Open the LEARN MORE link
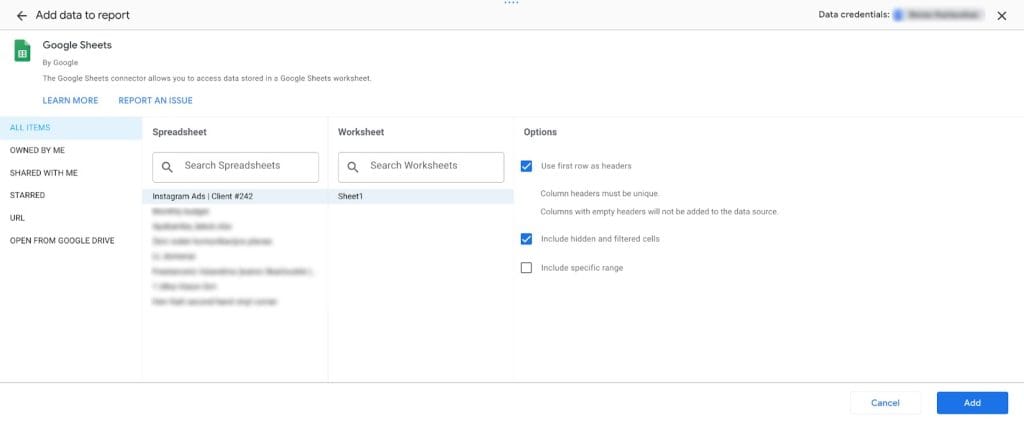This screenshot has width=1024, height=426. pyautogui.click(x=70, y=100)
